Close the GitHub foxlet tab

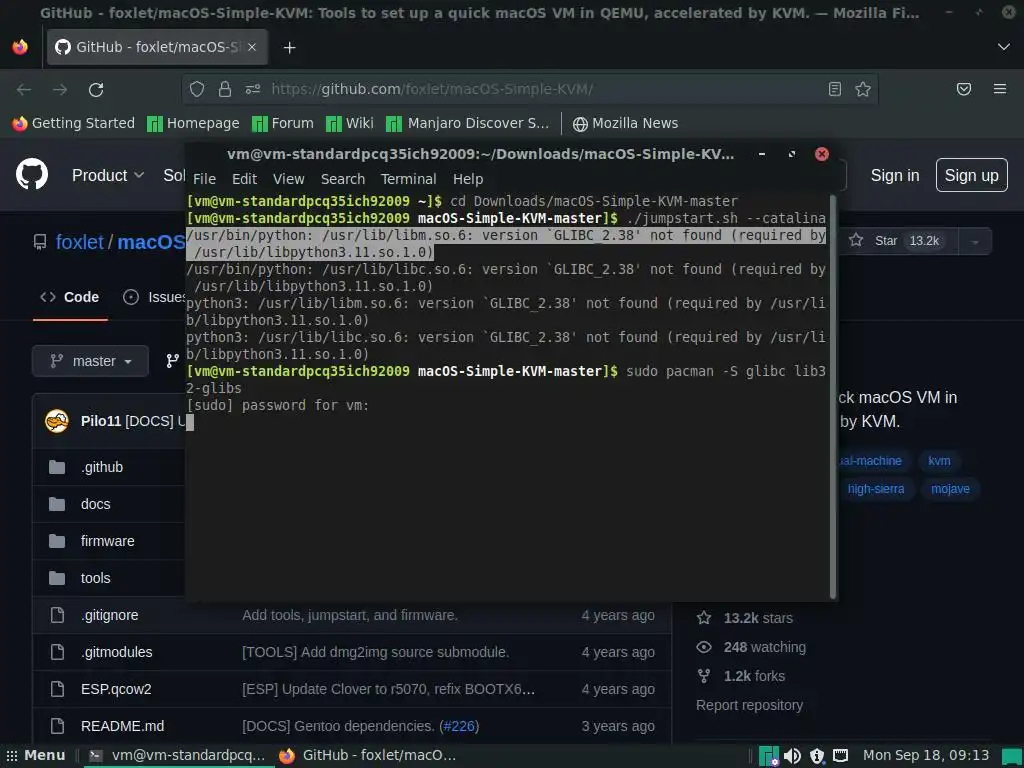pyautogui.click(x=252, y=47)
